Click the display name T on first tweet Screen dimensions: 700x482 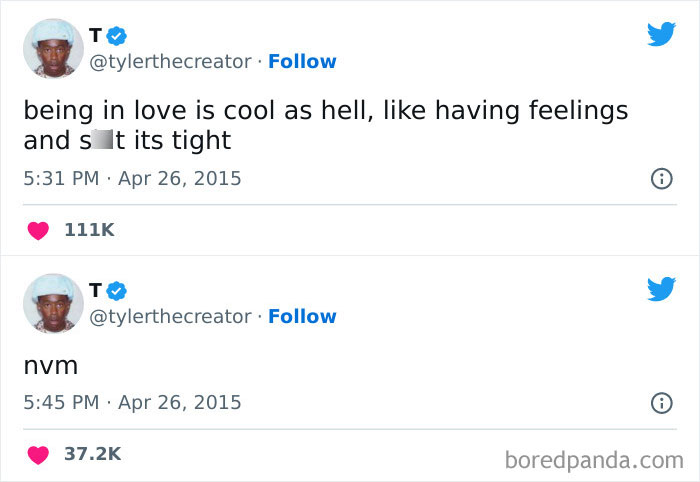tap(95, 36)
